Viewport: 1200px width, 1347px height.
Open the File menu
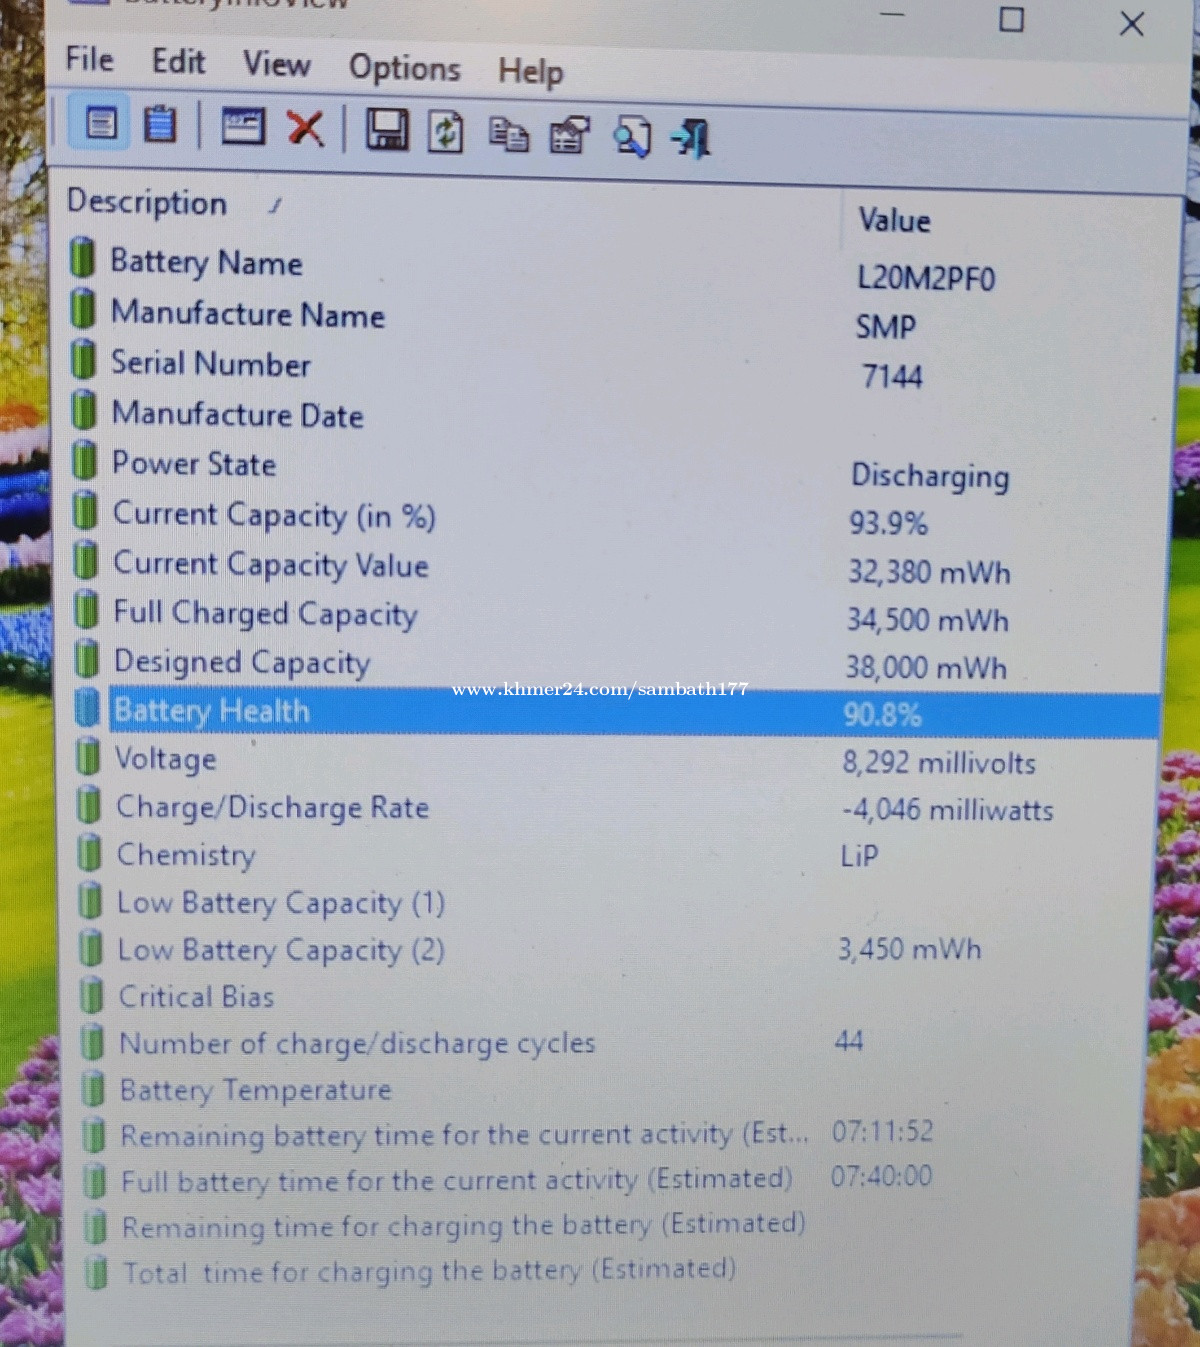point(90,59)
